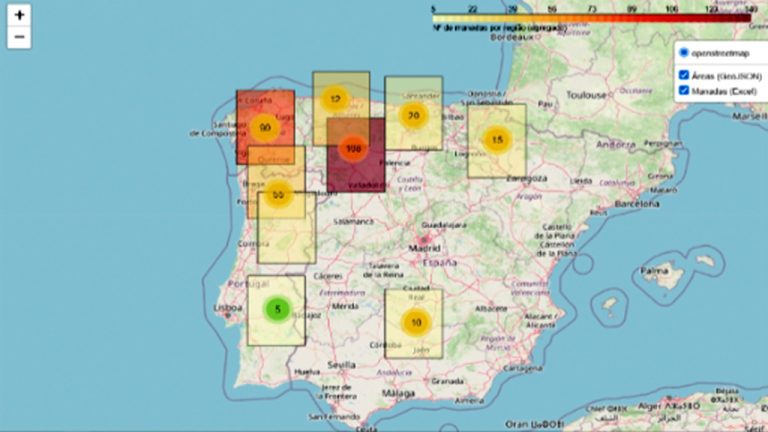Select the cluster marker labeled 15

[x=497, y=141]
